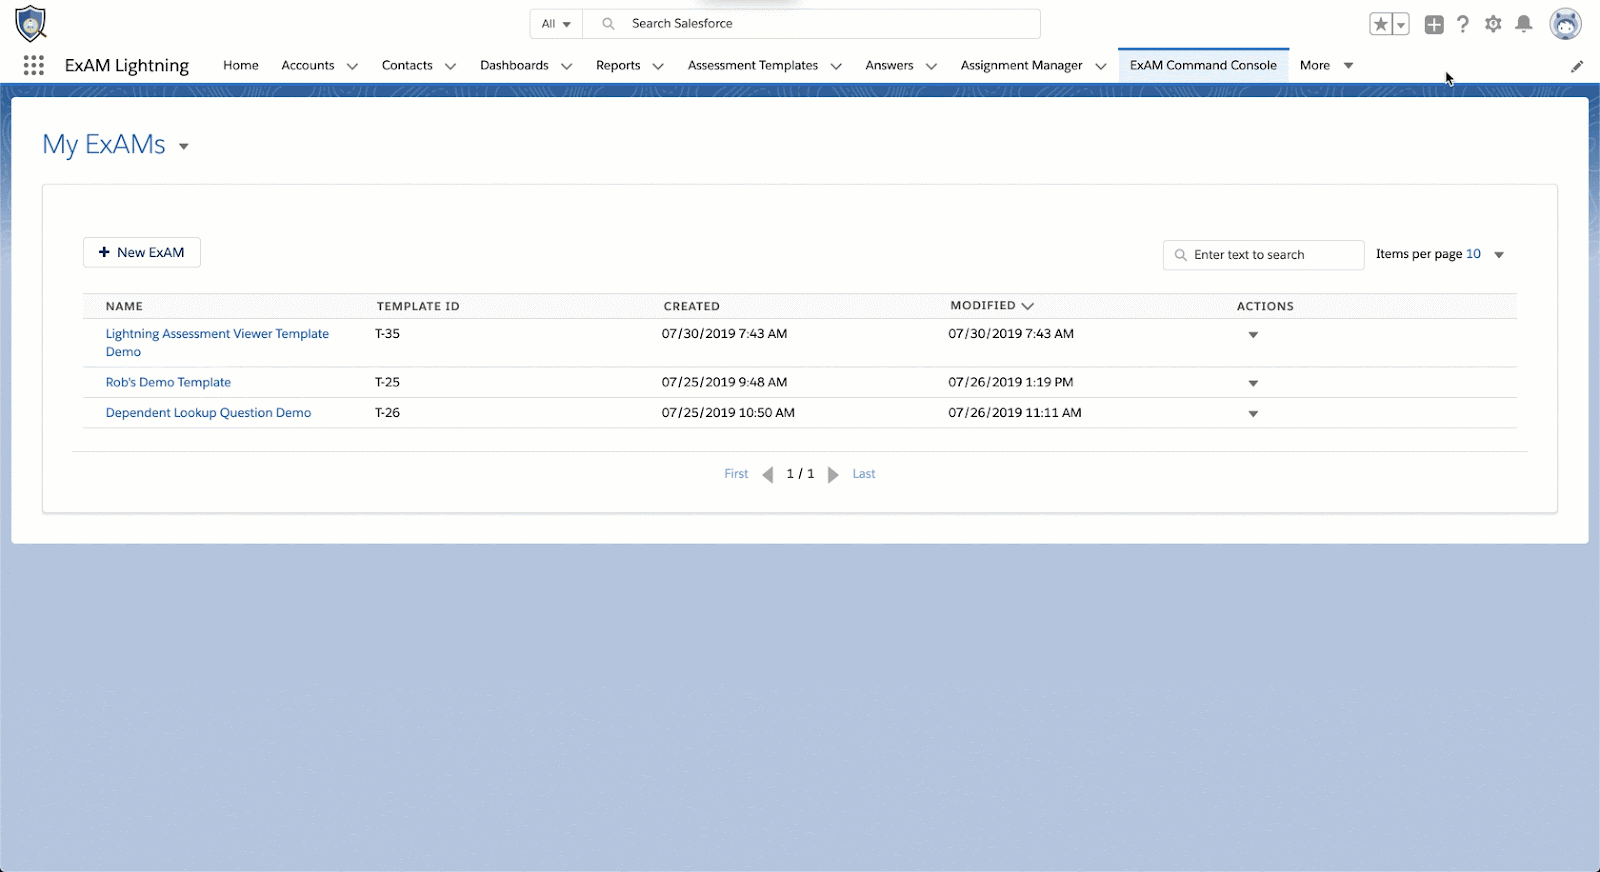Open the Help question mark icon

(1463, 25)
